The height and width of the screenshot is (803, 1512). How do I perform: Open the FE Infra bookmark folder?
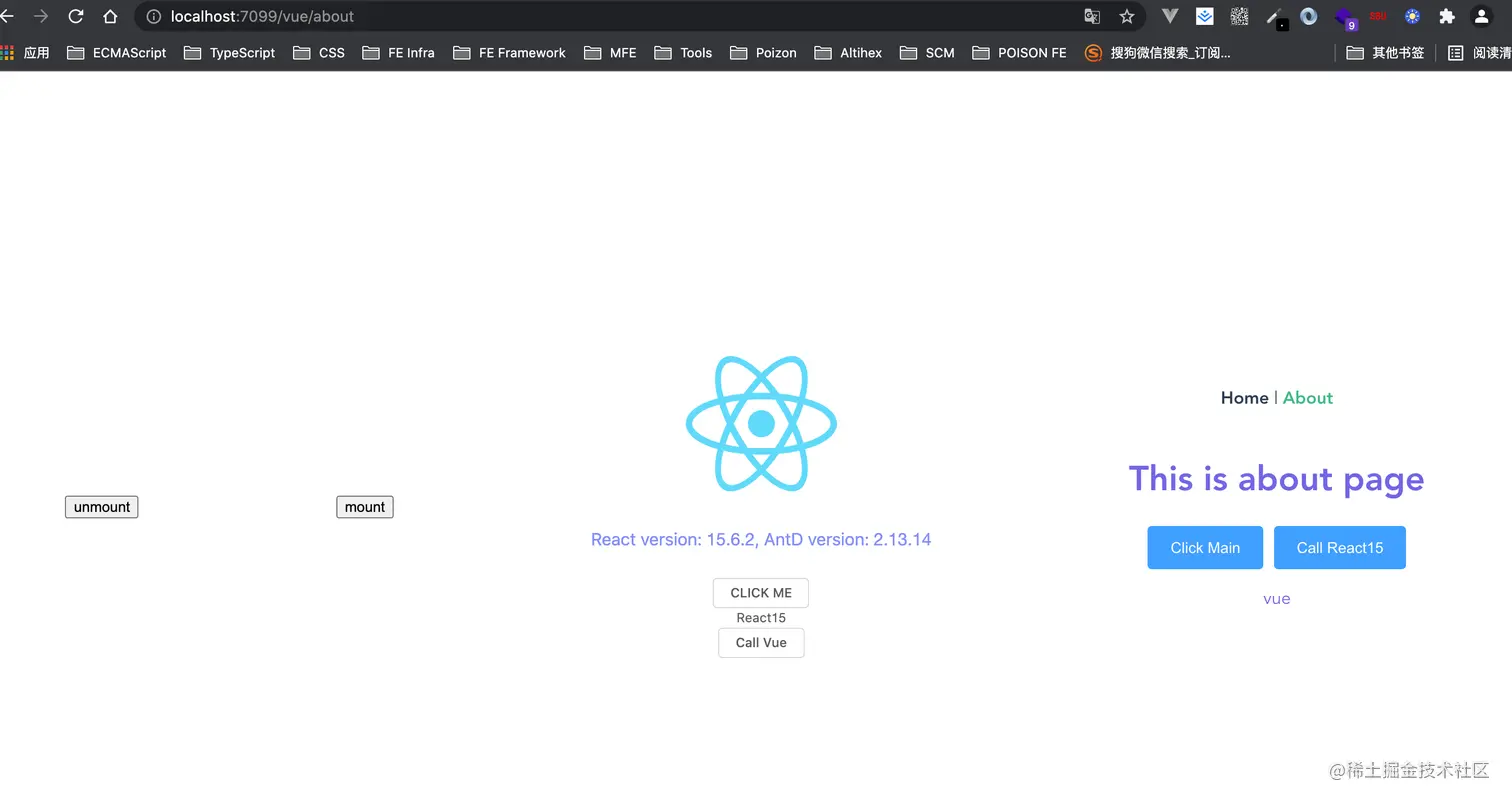click(x=399, y=53)
